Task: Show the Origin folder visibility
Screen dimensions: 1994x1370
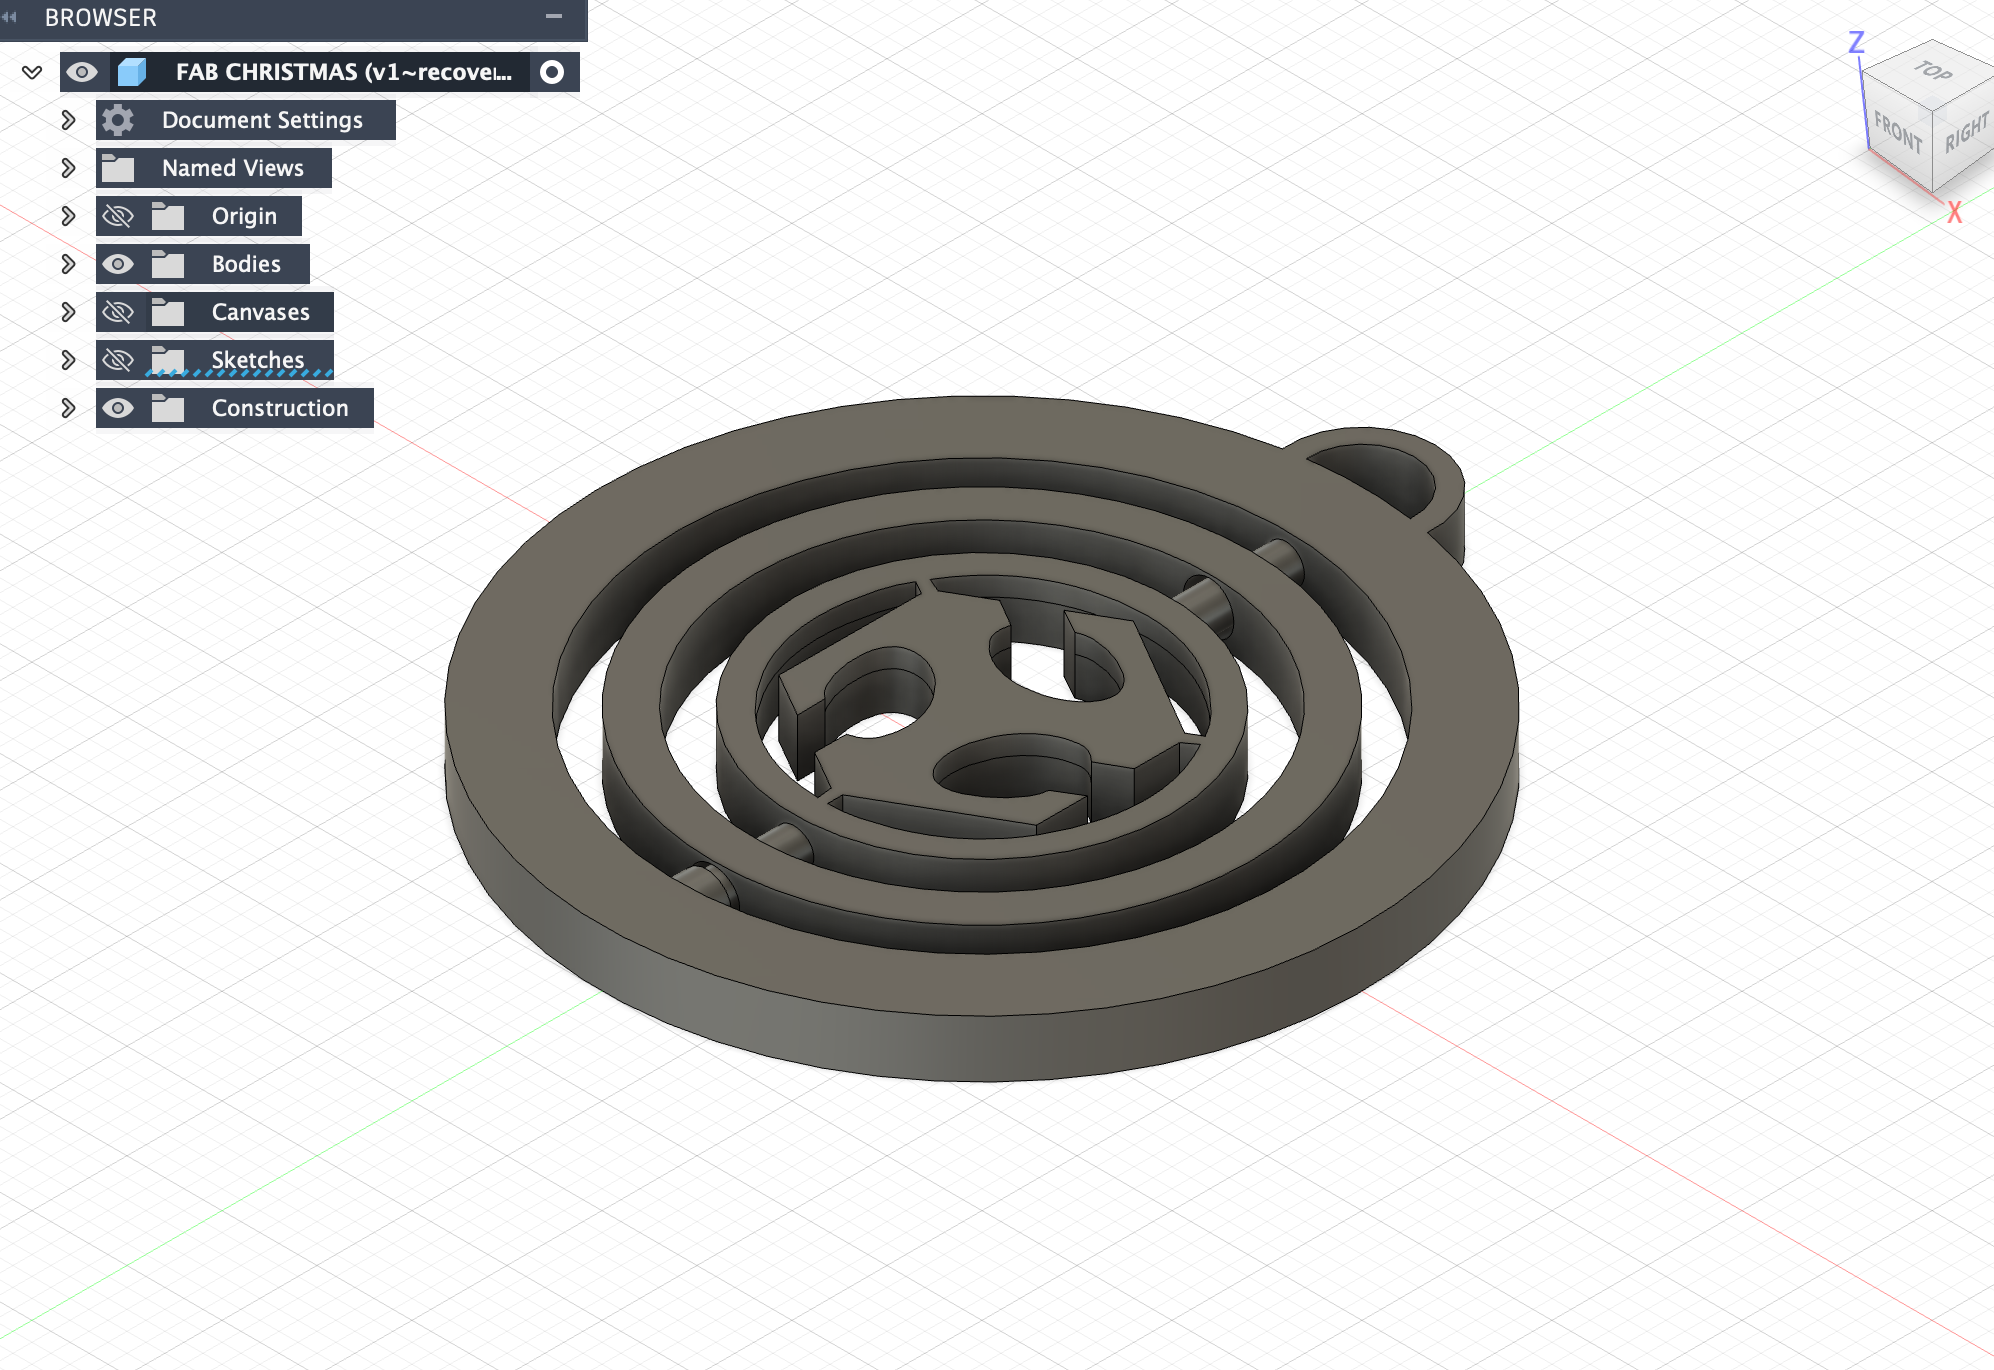Action: (x=118, y=215)
